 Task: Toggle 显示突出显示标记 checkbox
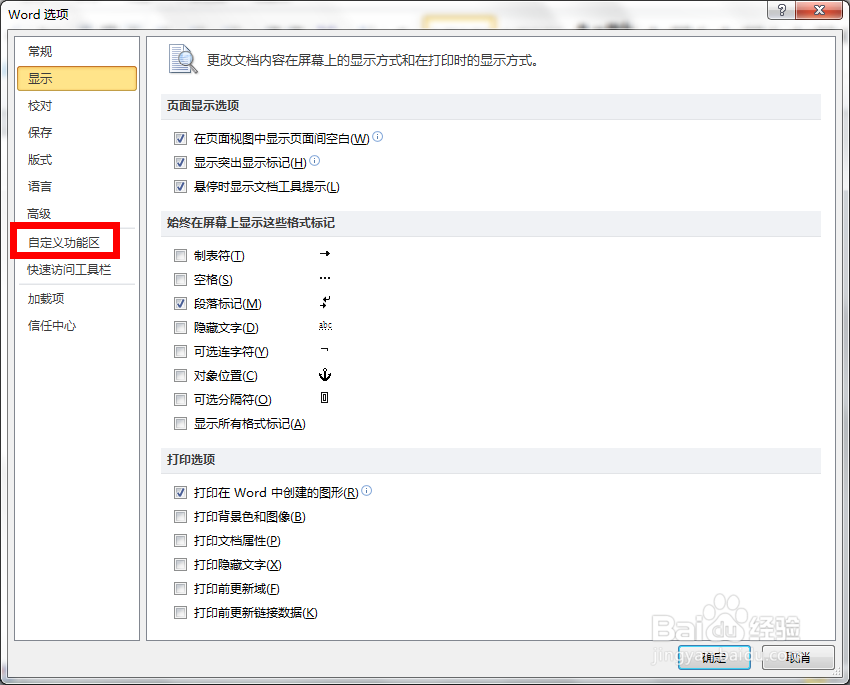180,163
